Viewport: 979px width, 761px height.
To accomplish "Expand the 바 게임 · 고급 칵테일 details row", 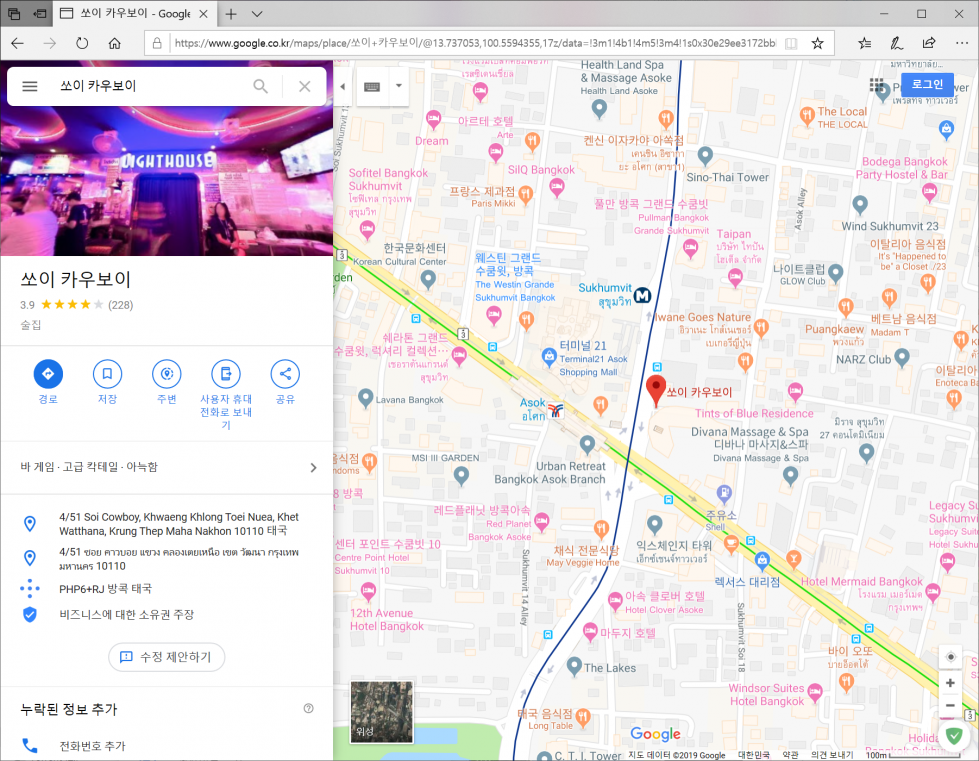I will click(167, 467).
